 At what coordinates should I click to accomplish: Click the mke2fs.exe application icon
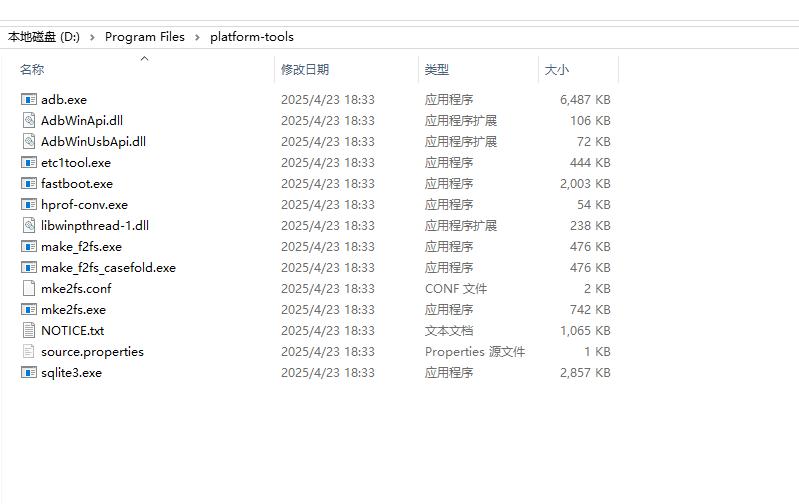click(29, 309)
